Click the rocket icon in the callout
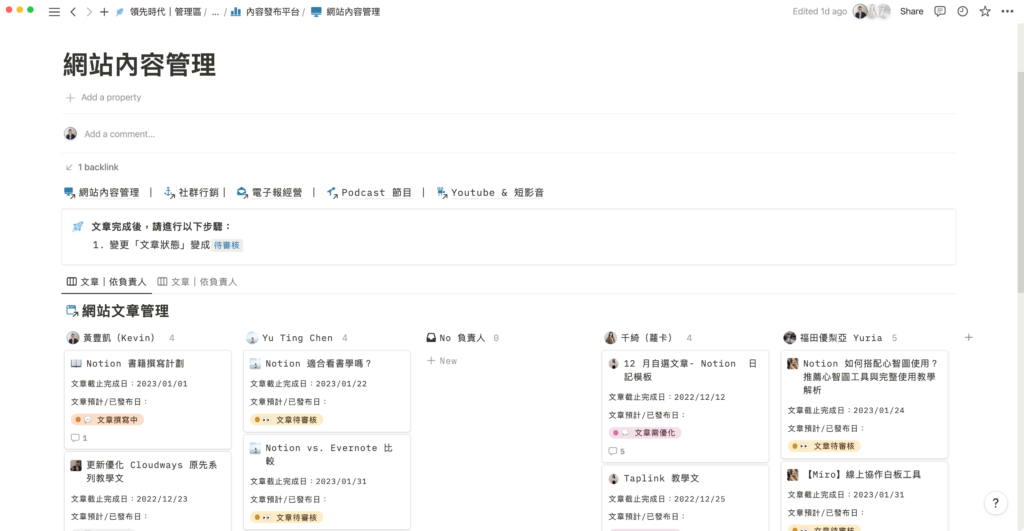The height and width of the screenshot is (531, 1024). click(78, 227)
